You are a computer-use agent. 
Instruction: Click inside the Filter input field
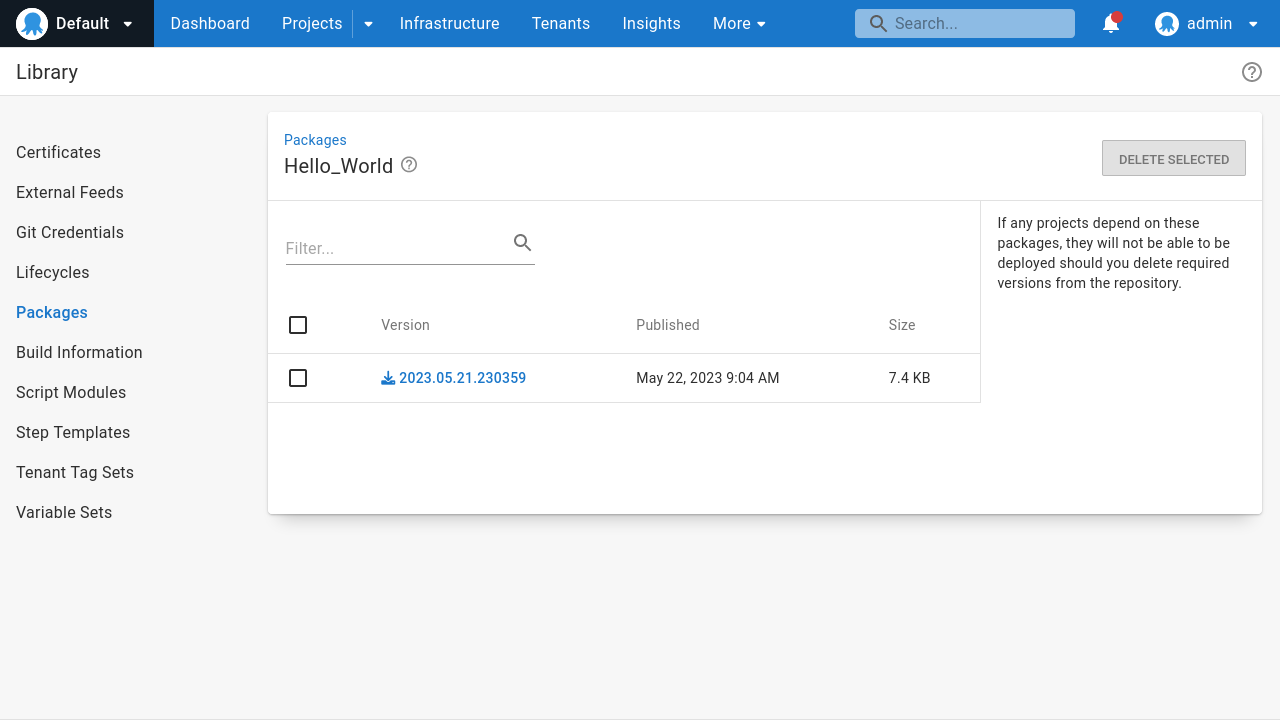tap(390, 248)
